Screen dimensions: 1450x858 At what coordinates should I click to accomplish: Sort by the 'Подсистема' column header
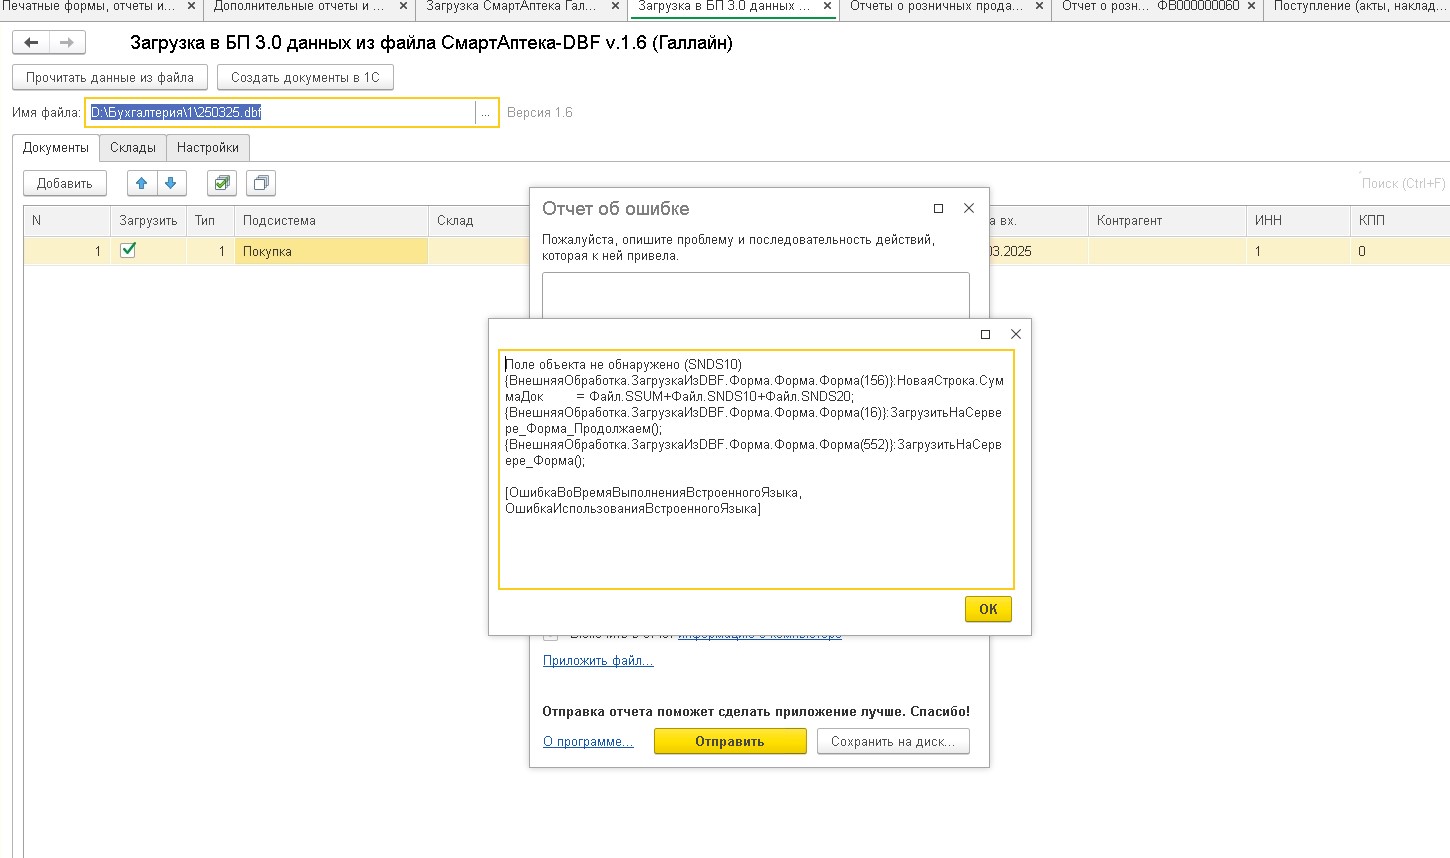331,220
